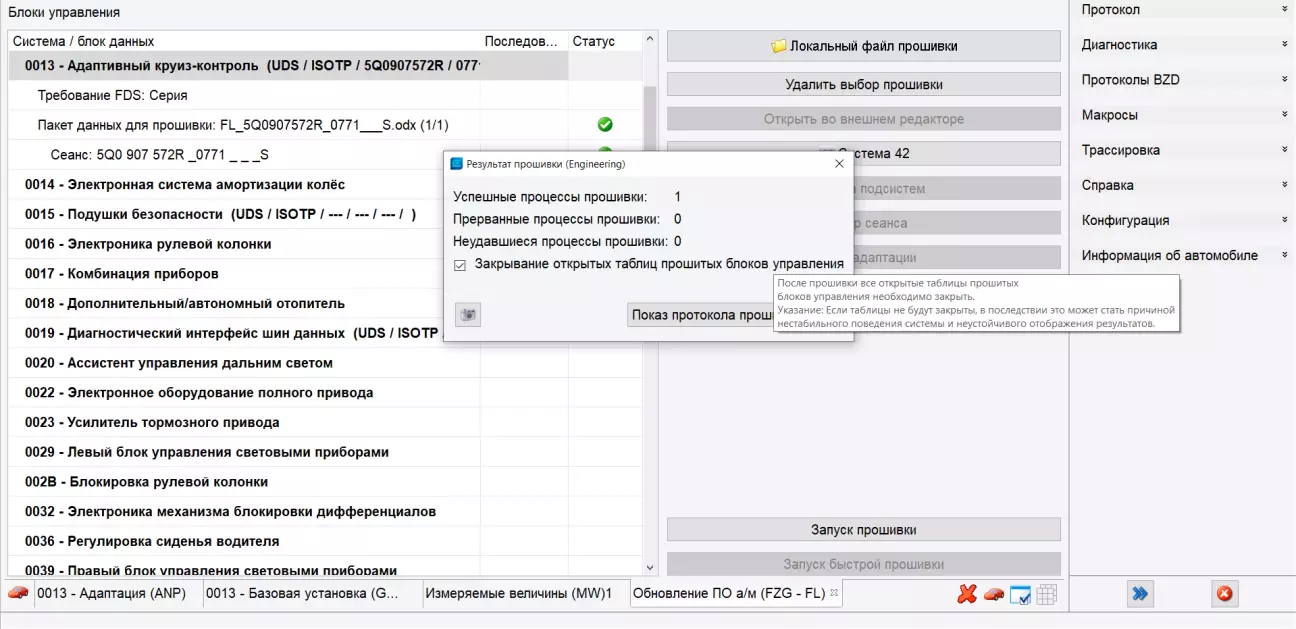
Task: Click the control unit list scrollbar down arrow
Action: click(650, 567)
